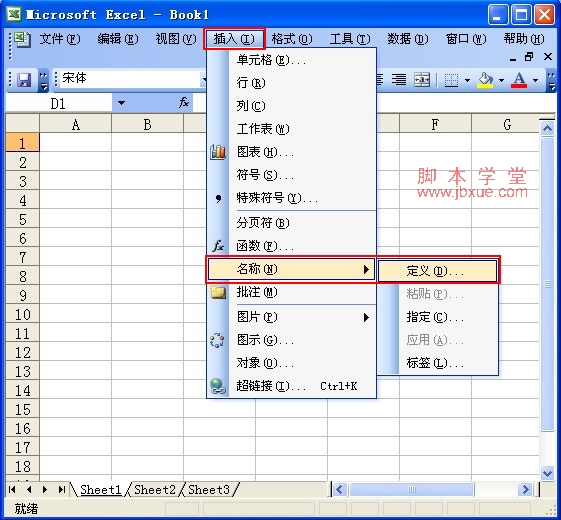
Task: Select the Sheet1 tab
Action: coord(101,489)
